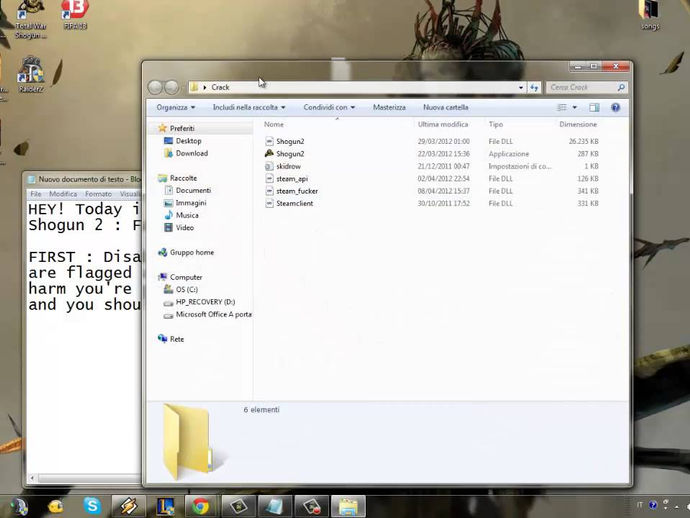Open Video library

(x=184, y=228)
